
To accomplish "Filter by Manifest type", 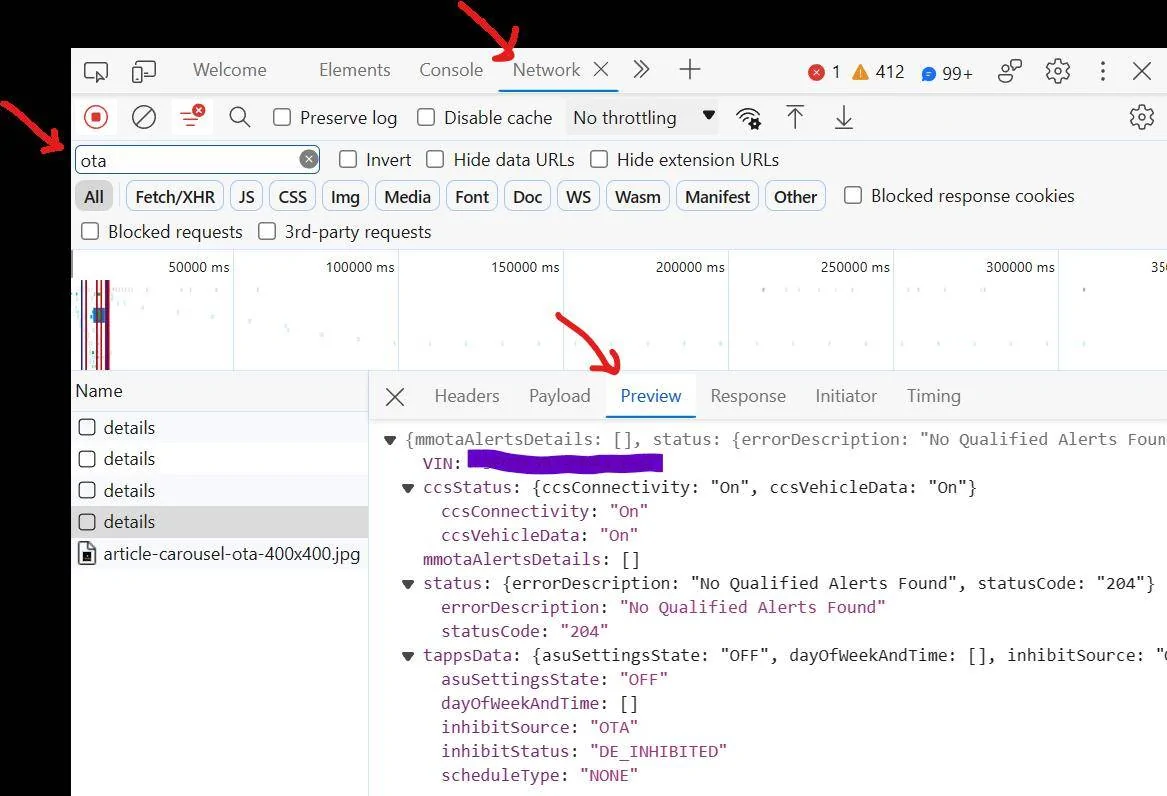I will (x=717, y=196).
